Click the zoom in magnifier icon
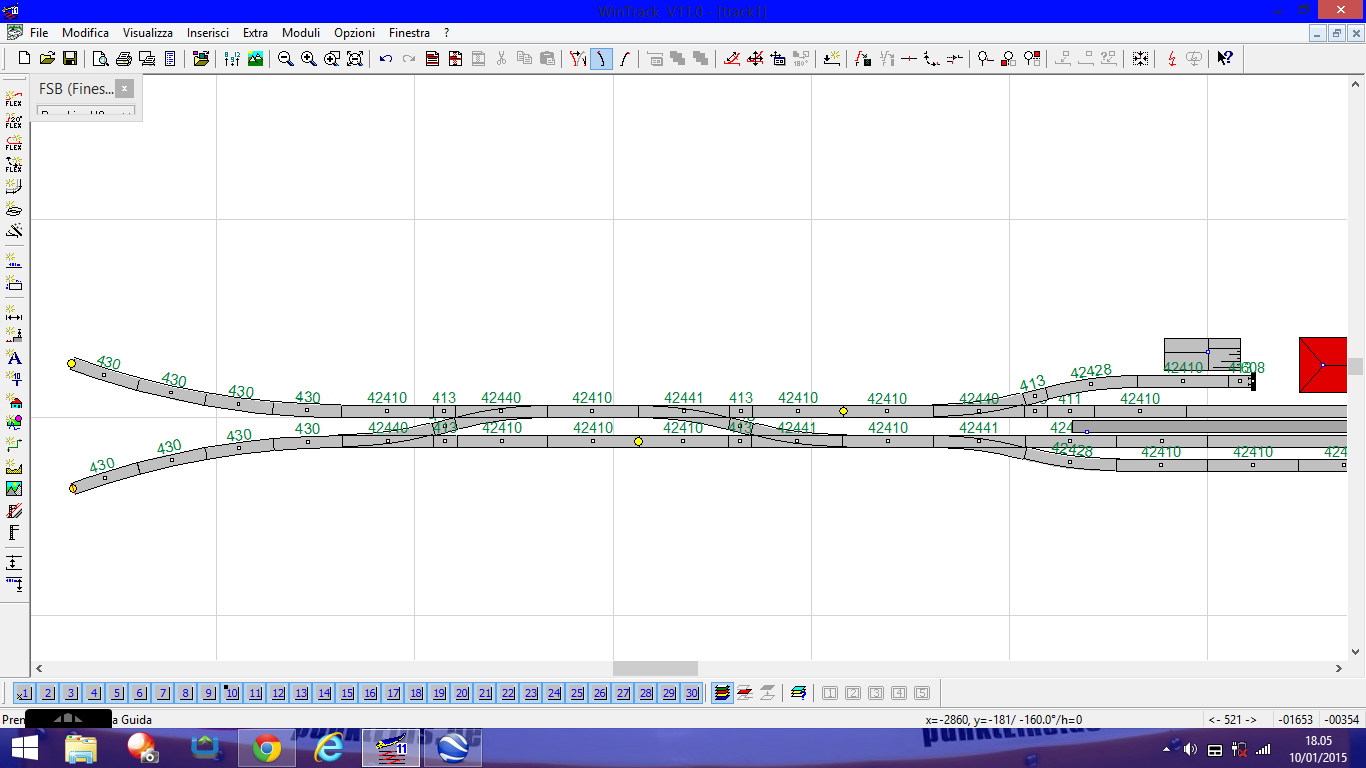 pyautogui.click(x=309, y=59)
